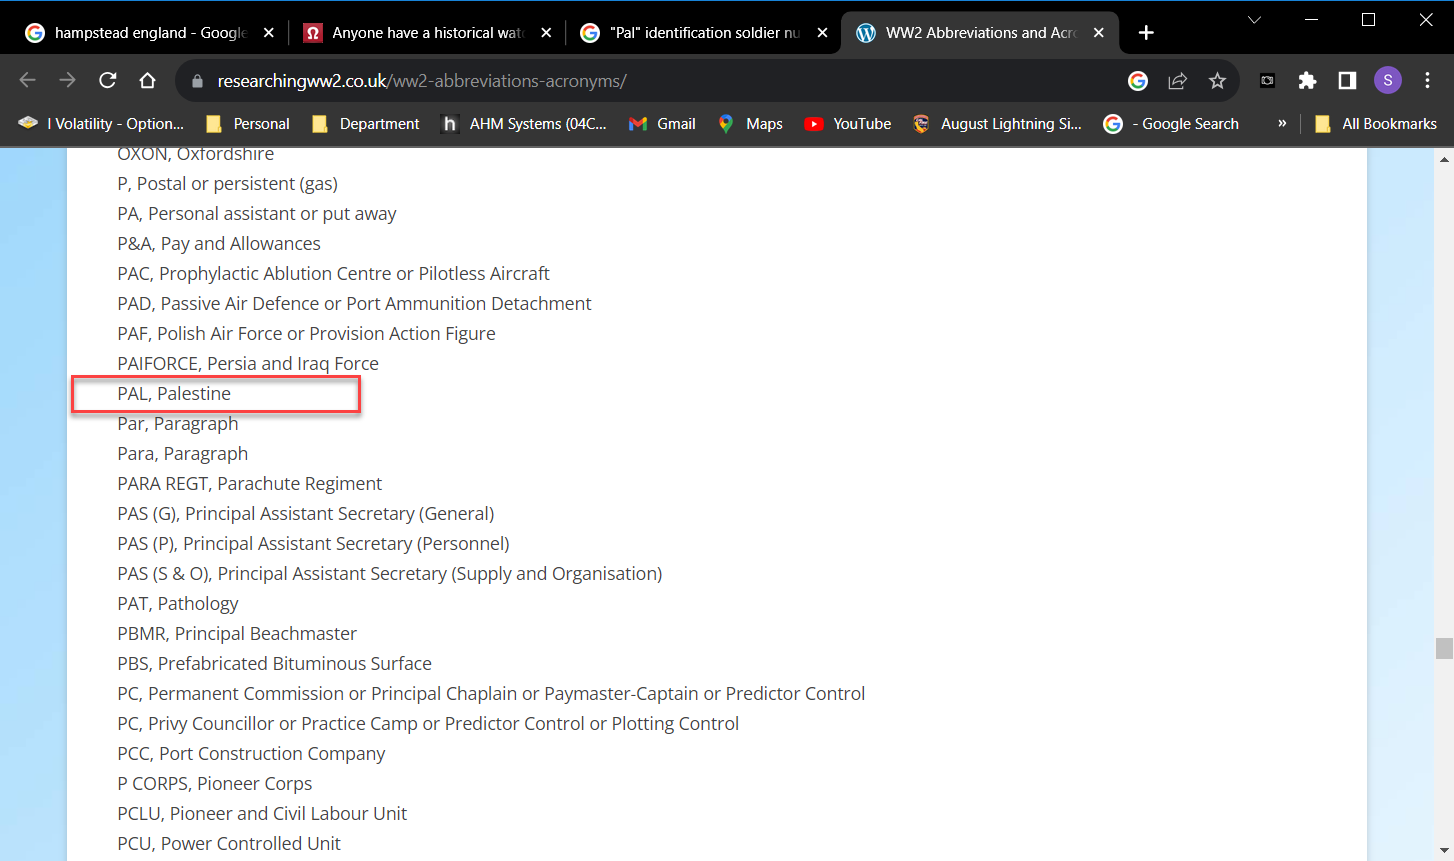Bookmark this page with star
The width and height of the screenshot is (1454, 861).
coord(1217,81)
